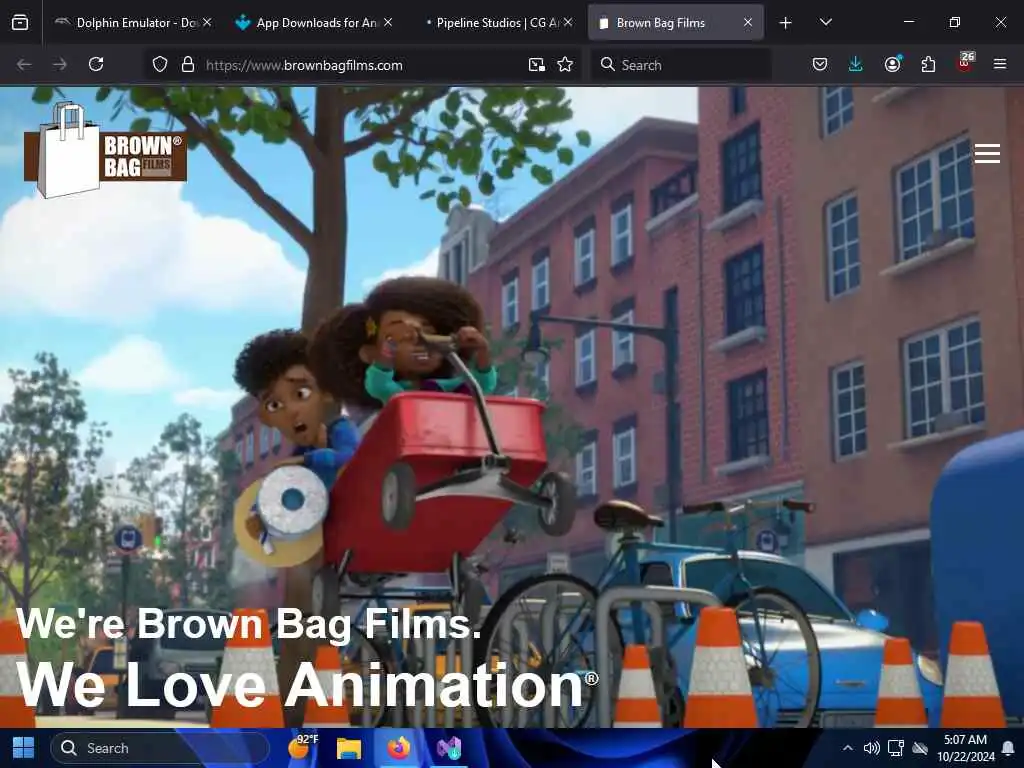Open tracking protection shield info
Image resolution: width=1024 pixels, height=768 pixels.
pos(160,65)
